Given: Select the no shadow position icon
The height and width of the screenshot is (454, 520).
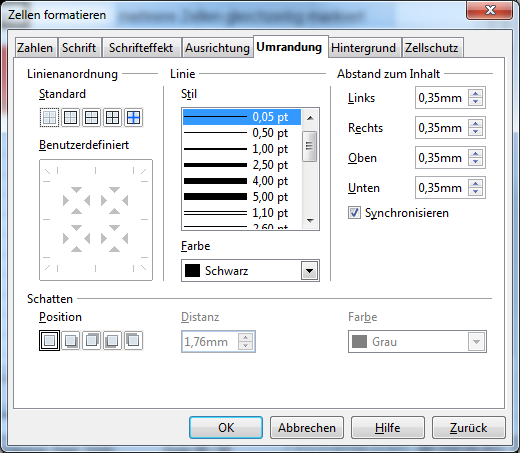Looking at the screenshot, I should 49,340.
